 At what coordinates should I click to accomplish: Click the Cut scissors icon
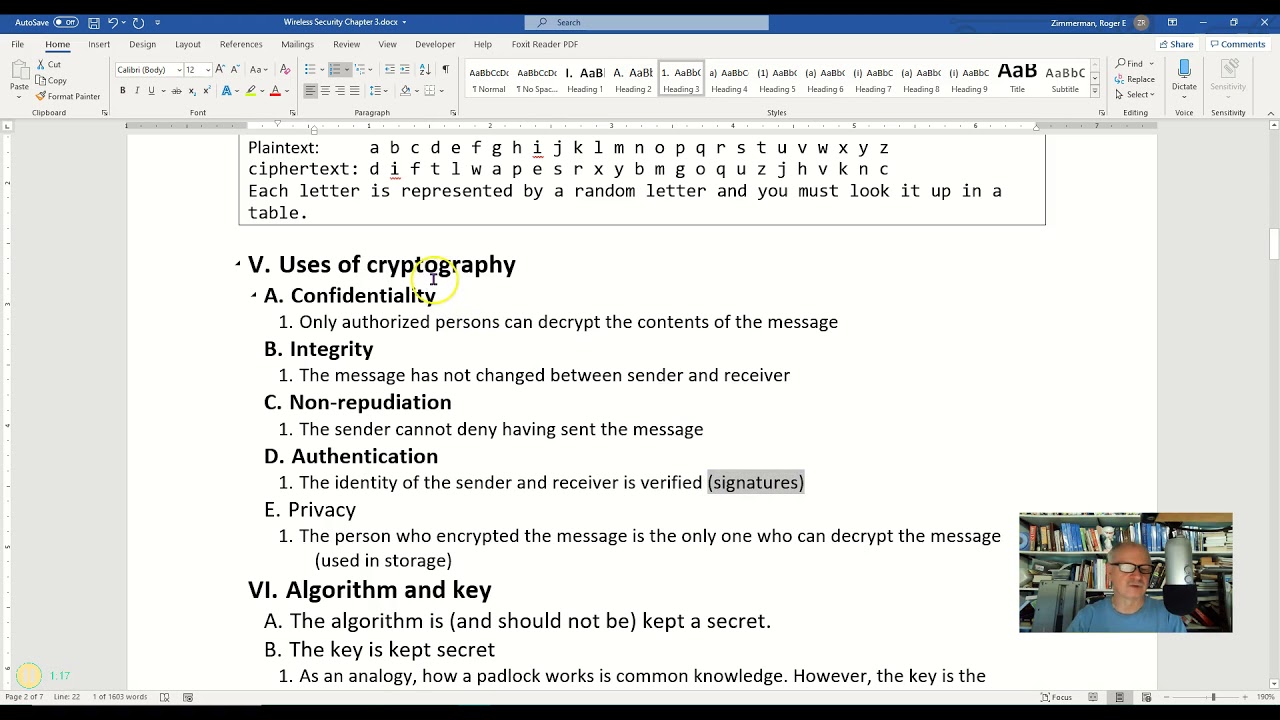[40, 65]
